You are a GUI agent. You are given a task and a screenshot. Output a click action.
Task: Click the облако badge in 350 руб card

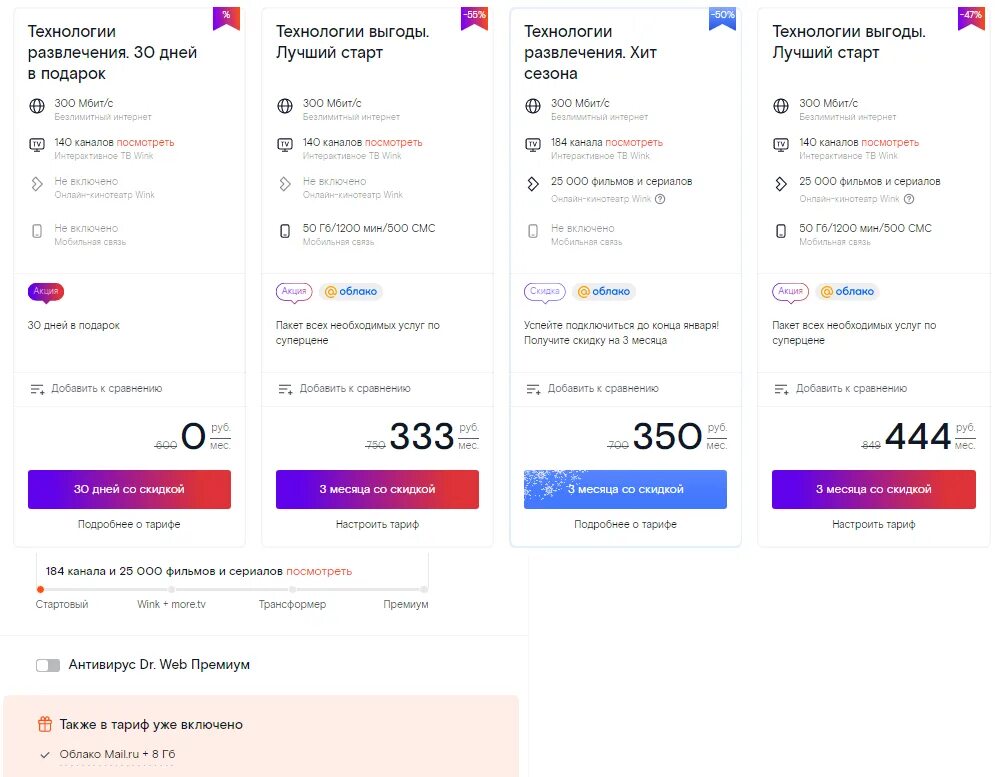pos(603,291)
